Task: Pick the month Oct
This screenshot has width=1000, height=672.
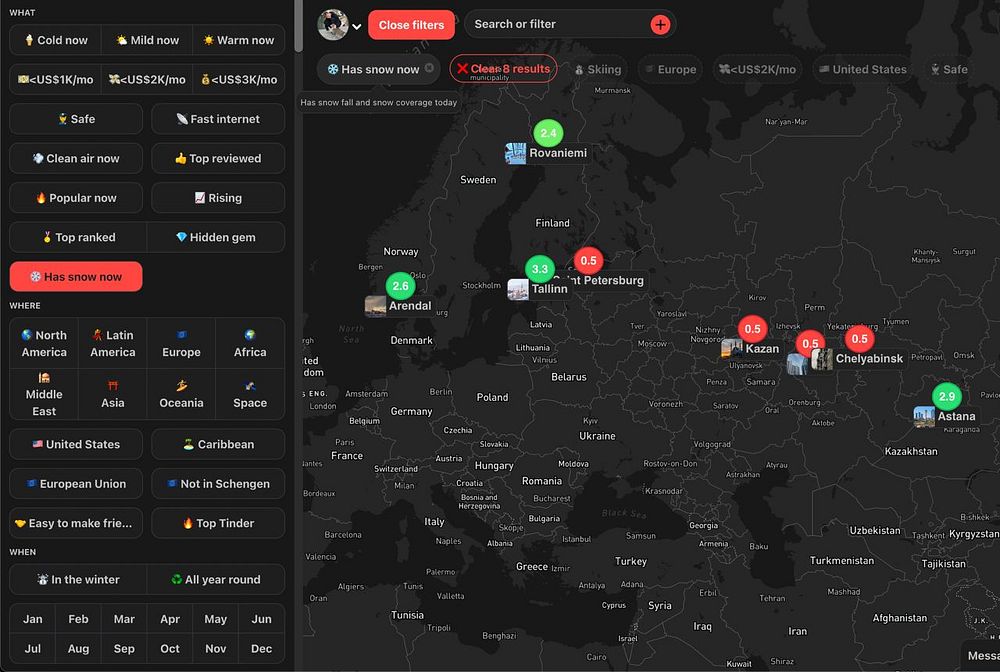Action: 170,648
